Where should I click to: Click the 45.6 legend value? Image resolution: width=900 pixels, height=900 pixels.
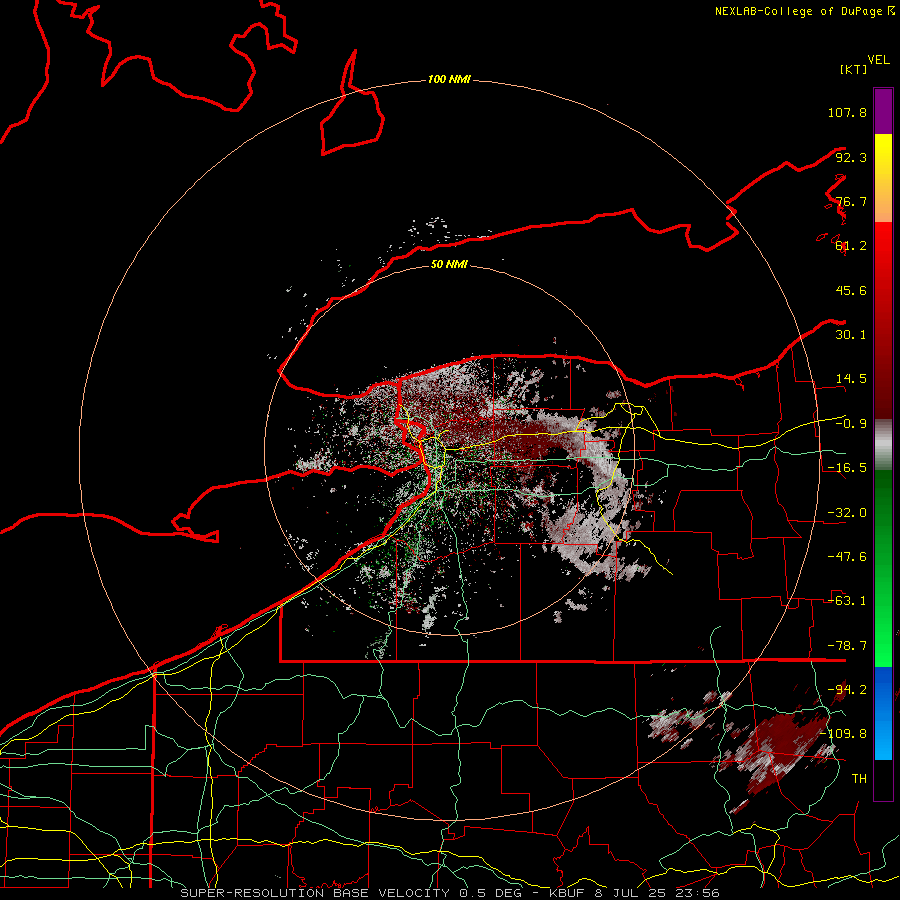coord(851,290)
